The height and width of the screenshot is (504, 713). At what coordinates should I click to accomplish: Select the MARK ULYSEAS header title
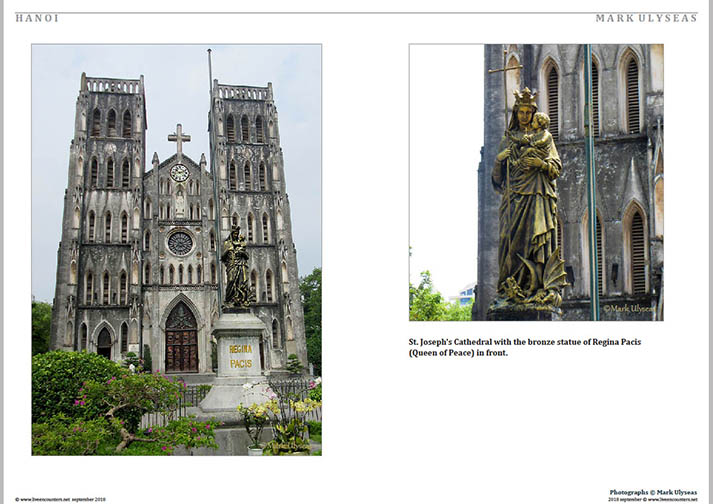coord(646,18)
